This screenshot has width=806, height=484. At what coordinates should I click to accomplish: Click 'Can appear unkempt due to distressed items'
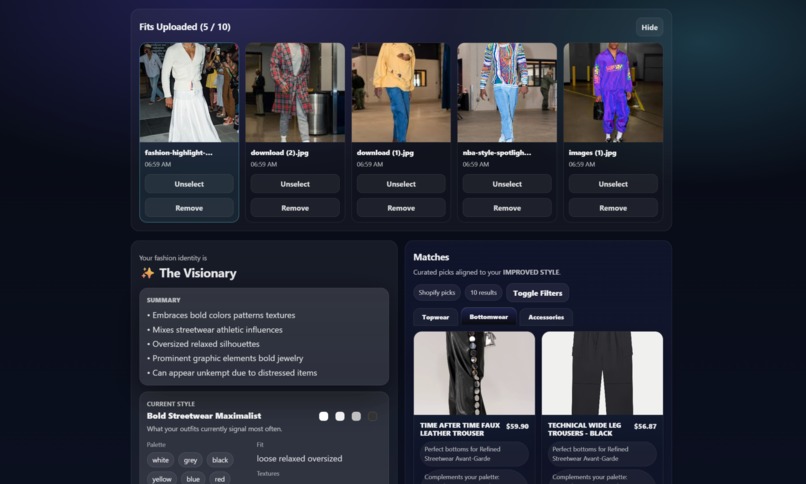point(232,373)
